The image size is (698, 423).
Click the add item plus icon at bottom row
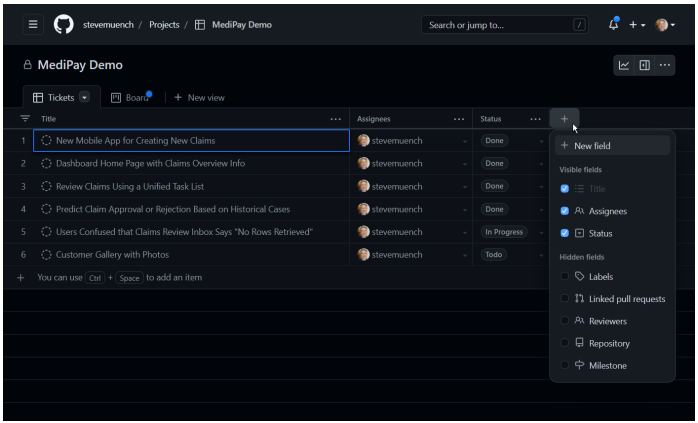point(20,278)
